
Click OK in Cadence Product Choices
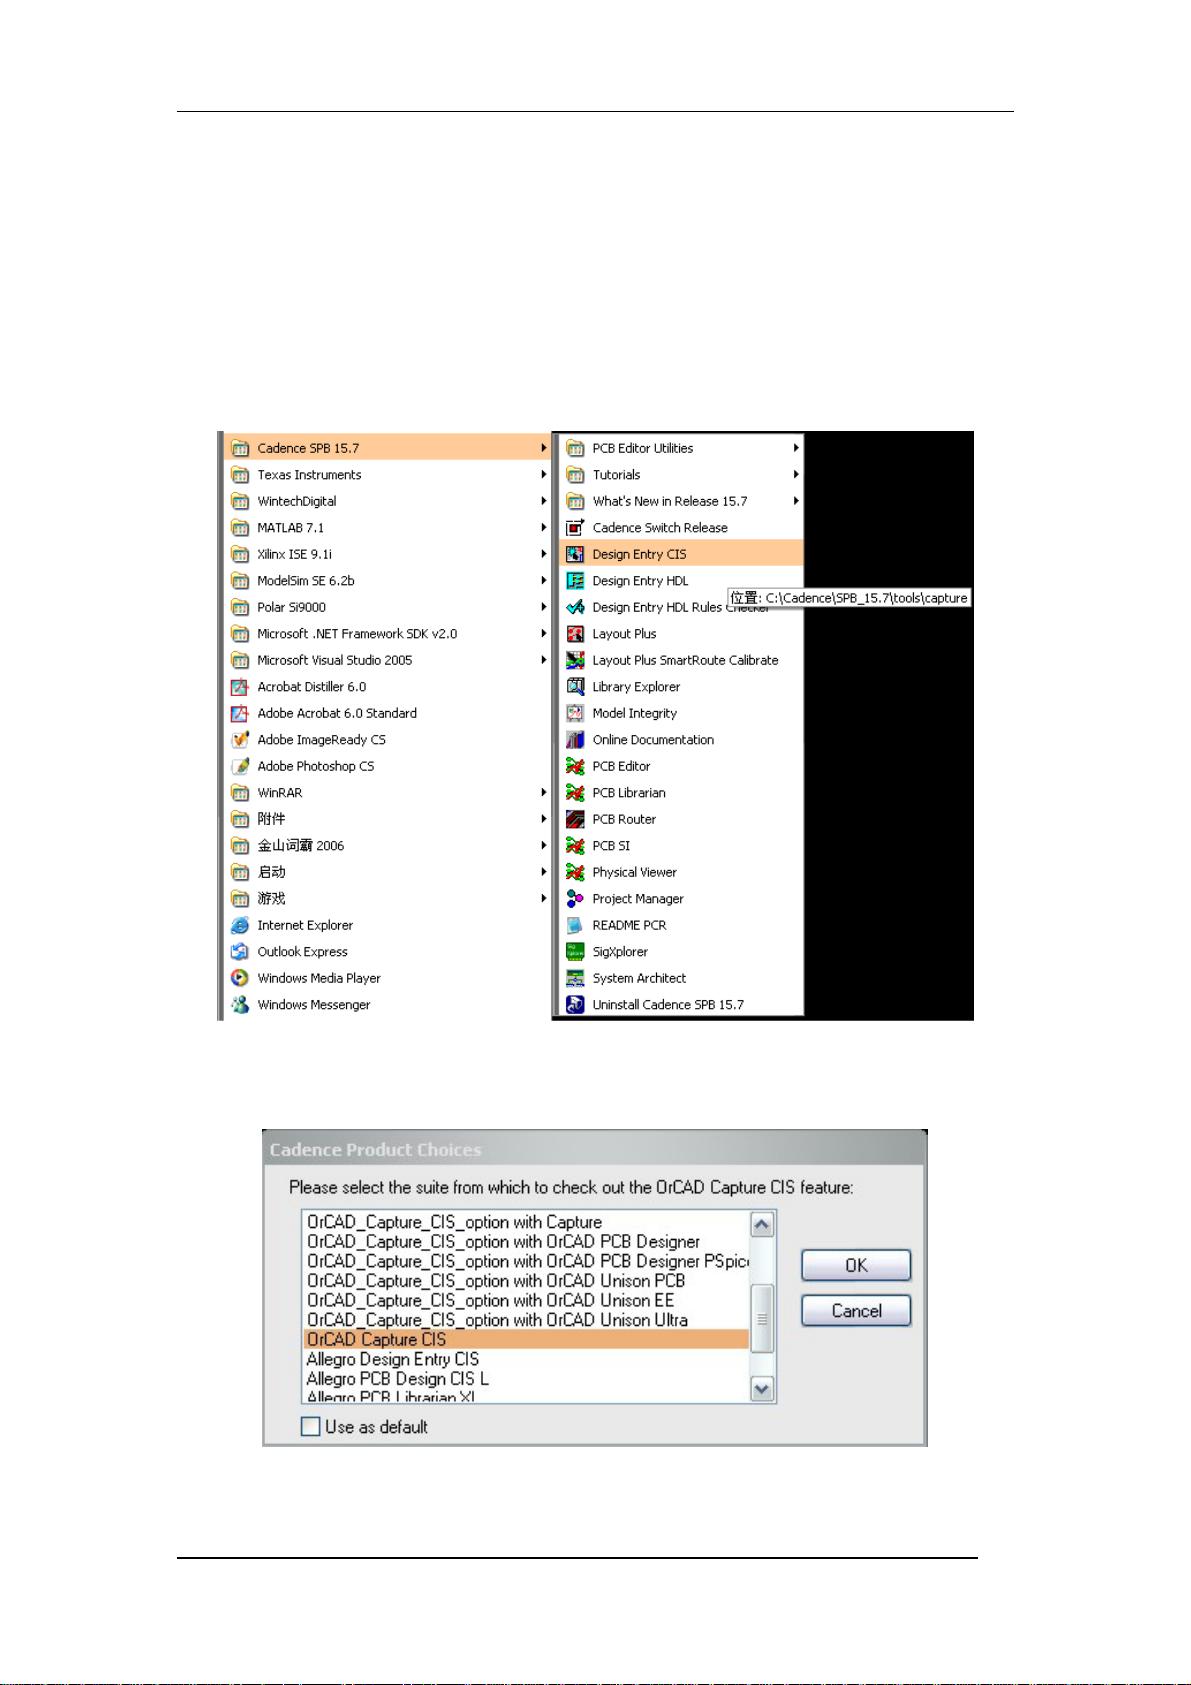coord(856,1265)
